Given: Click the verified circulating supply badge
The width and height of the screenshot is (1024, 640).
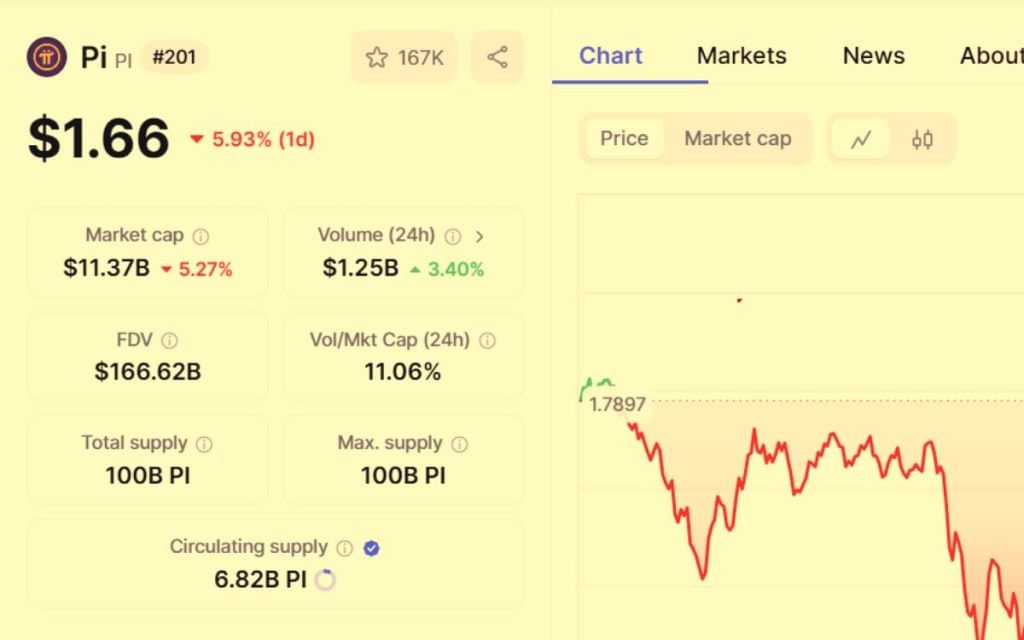Looking at the screenshot, I should pyautogui.click(x=372, y=548).
